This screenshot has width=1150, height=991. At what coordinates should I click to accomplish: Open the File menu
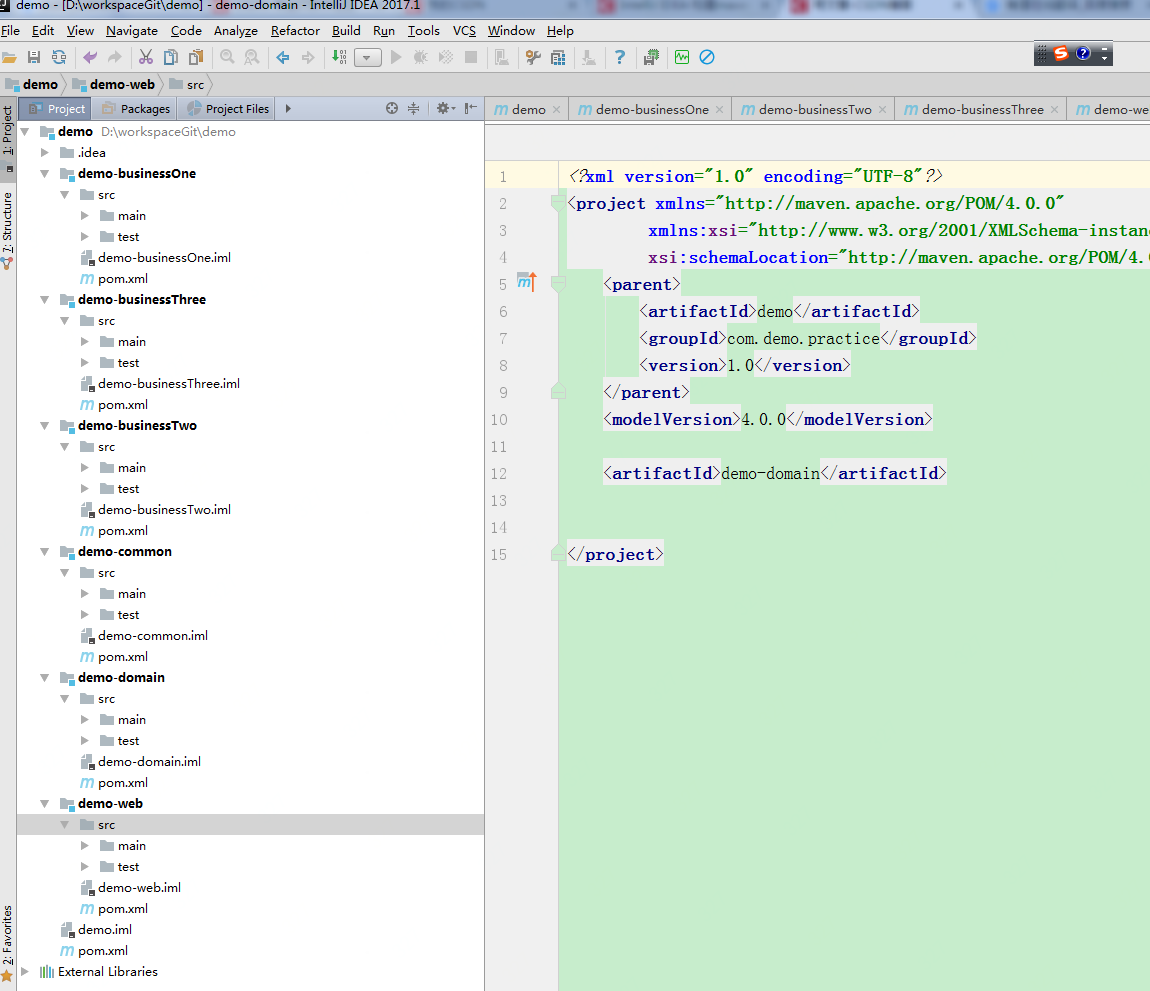tap(10, 31)
